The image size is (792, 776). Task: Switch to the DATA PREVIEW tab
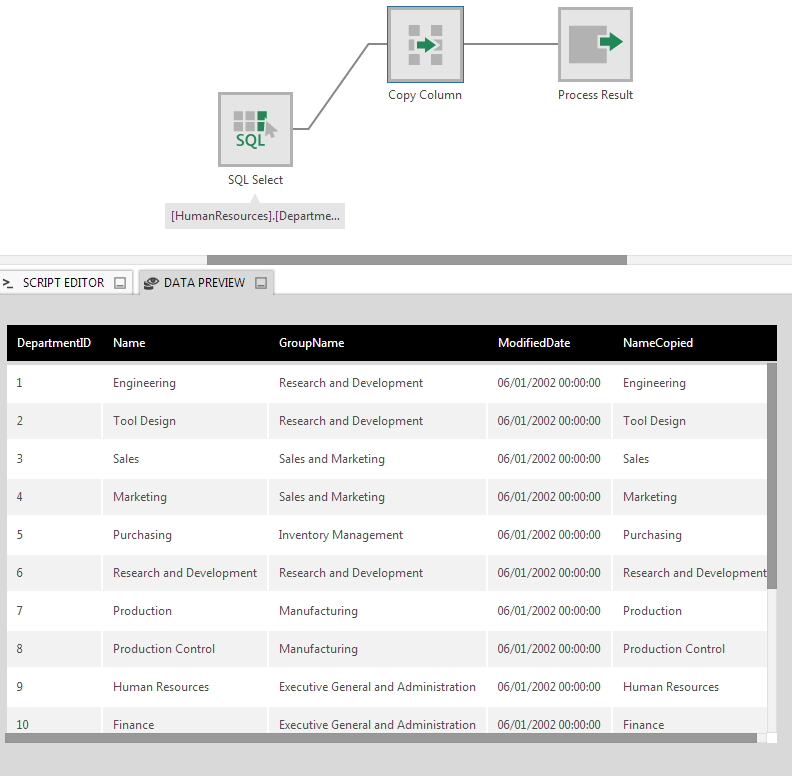[204, 283]
